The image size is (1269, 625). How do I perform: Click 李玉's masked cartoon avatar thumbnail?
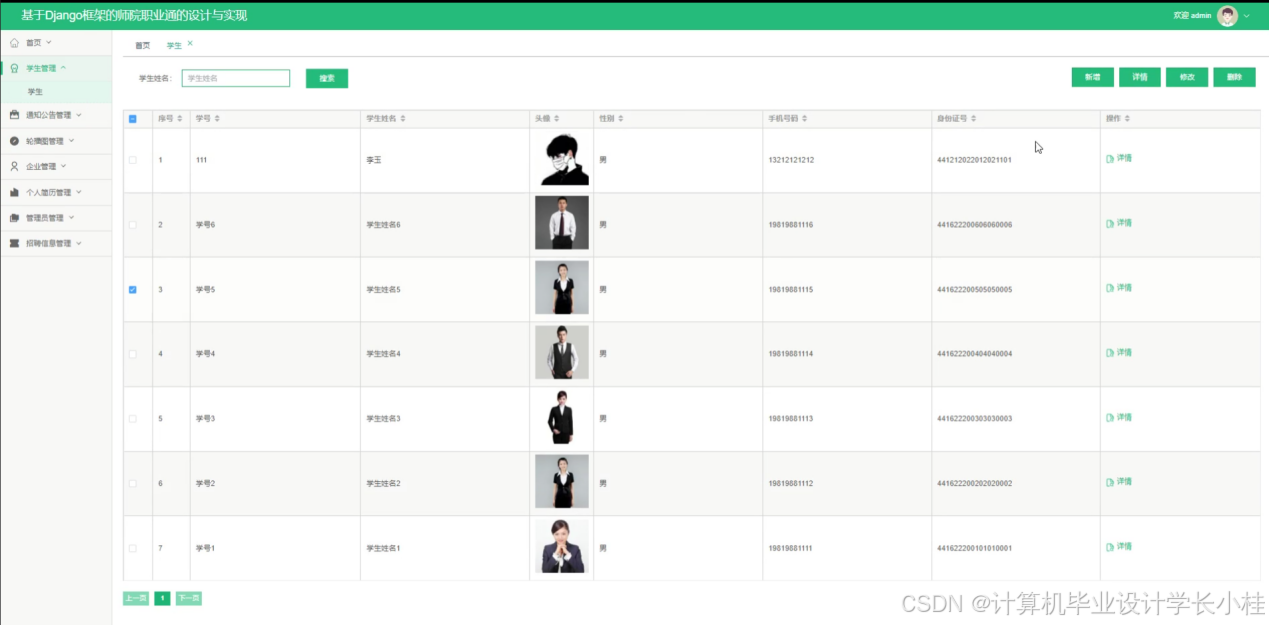pyautogui.click(x=562, y=160)
